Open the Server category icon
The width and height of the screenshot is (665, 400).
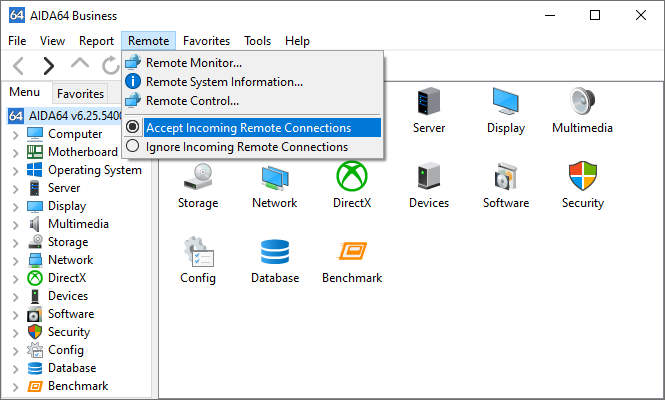[x=428, y=101]
